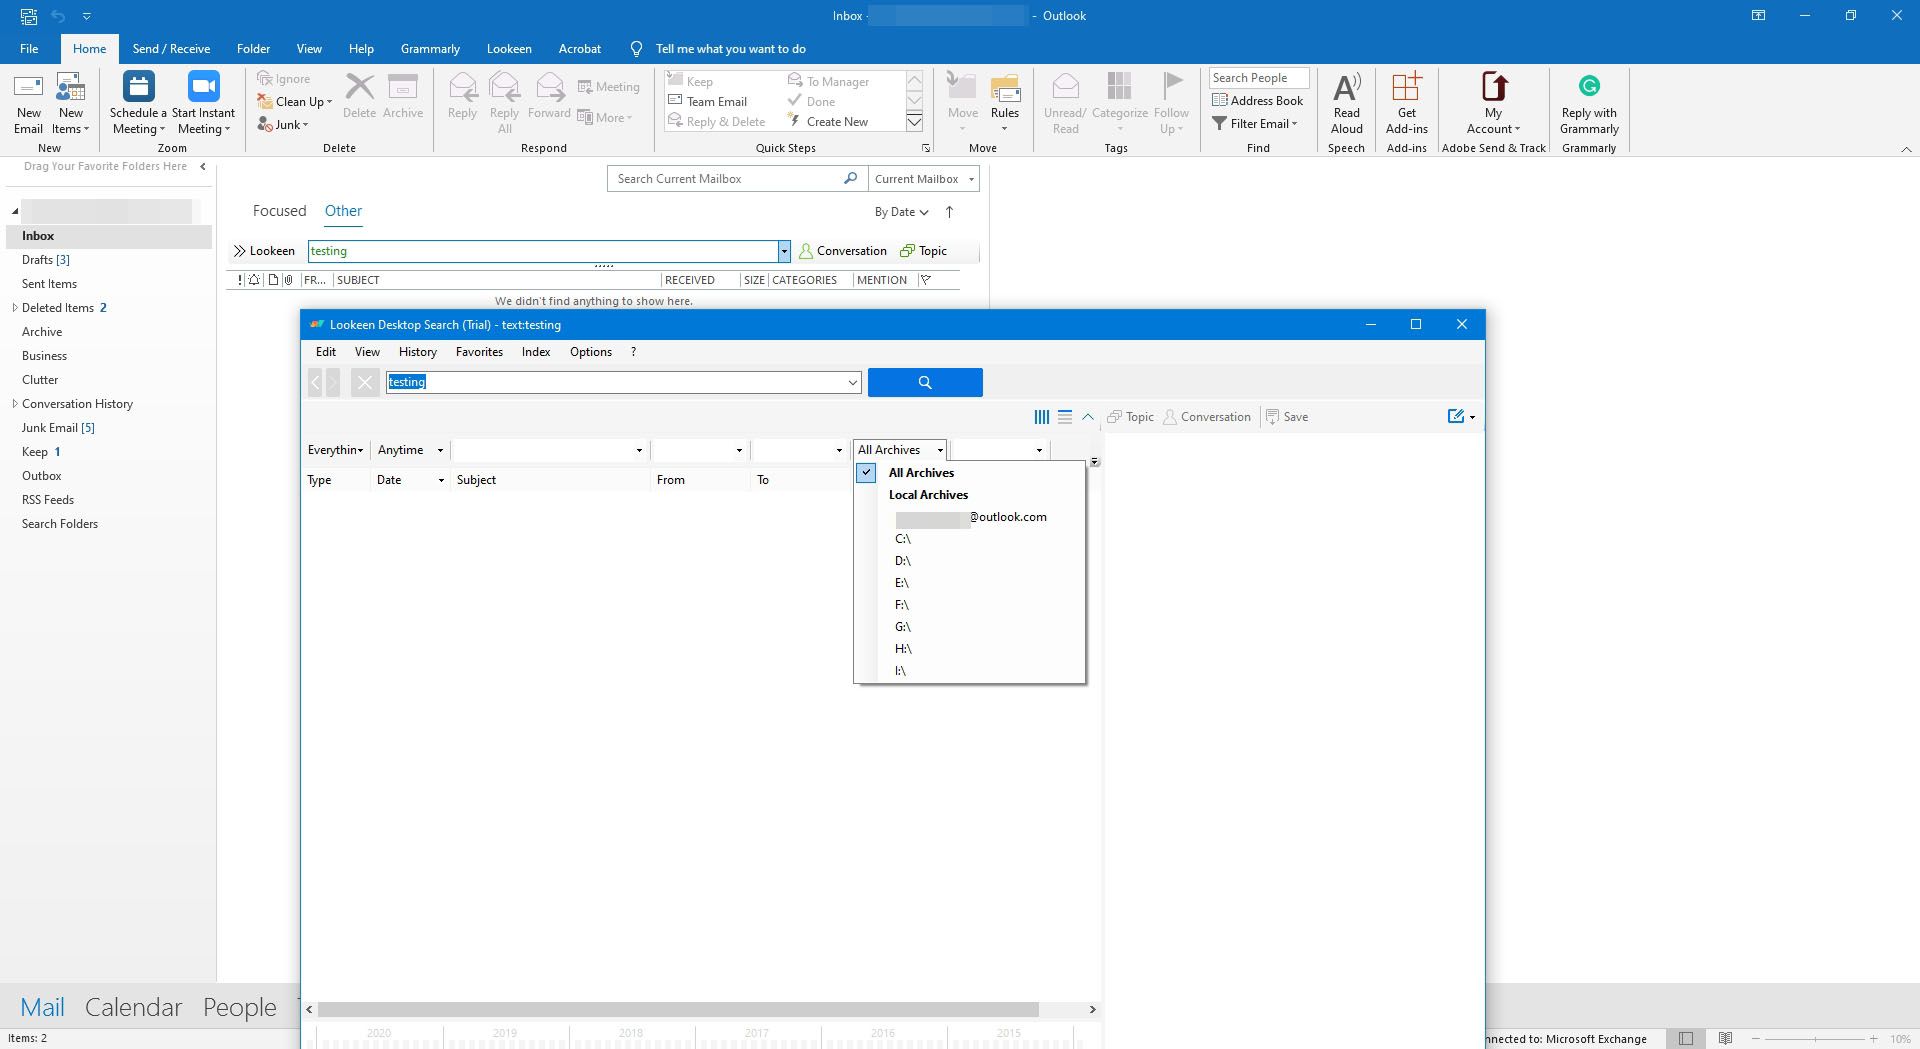
Task: Open My Account for Adobe Send & Track
Action: 1493,103
